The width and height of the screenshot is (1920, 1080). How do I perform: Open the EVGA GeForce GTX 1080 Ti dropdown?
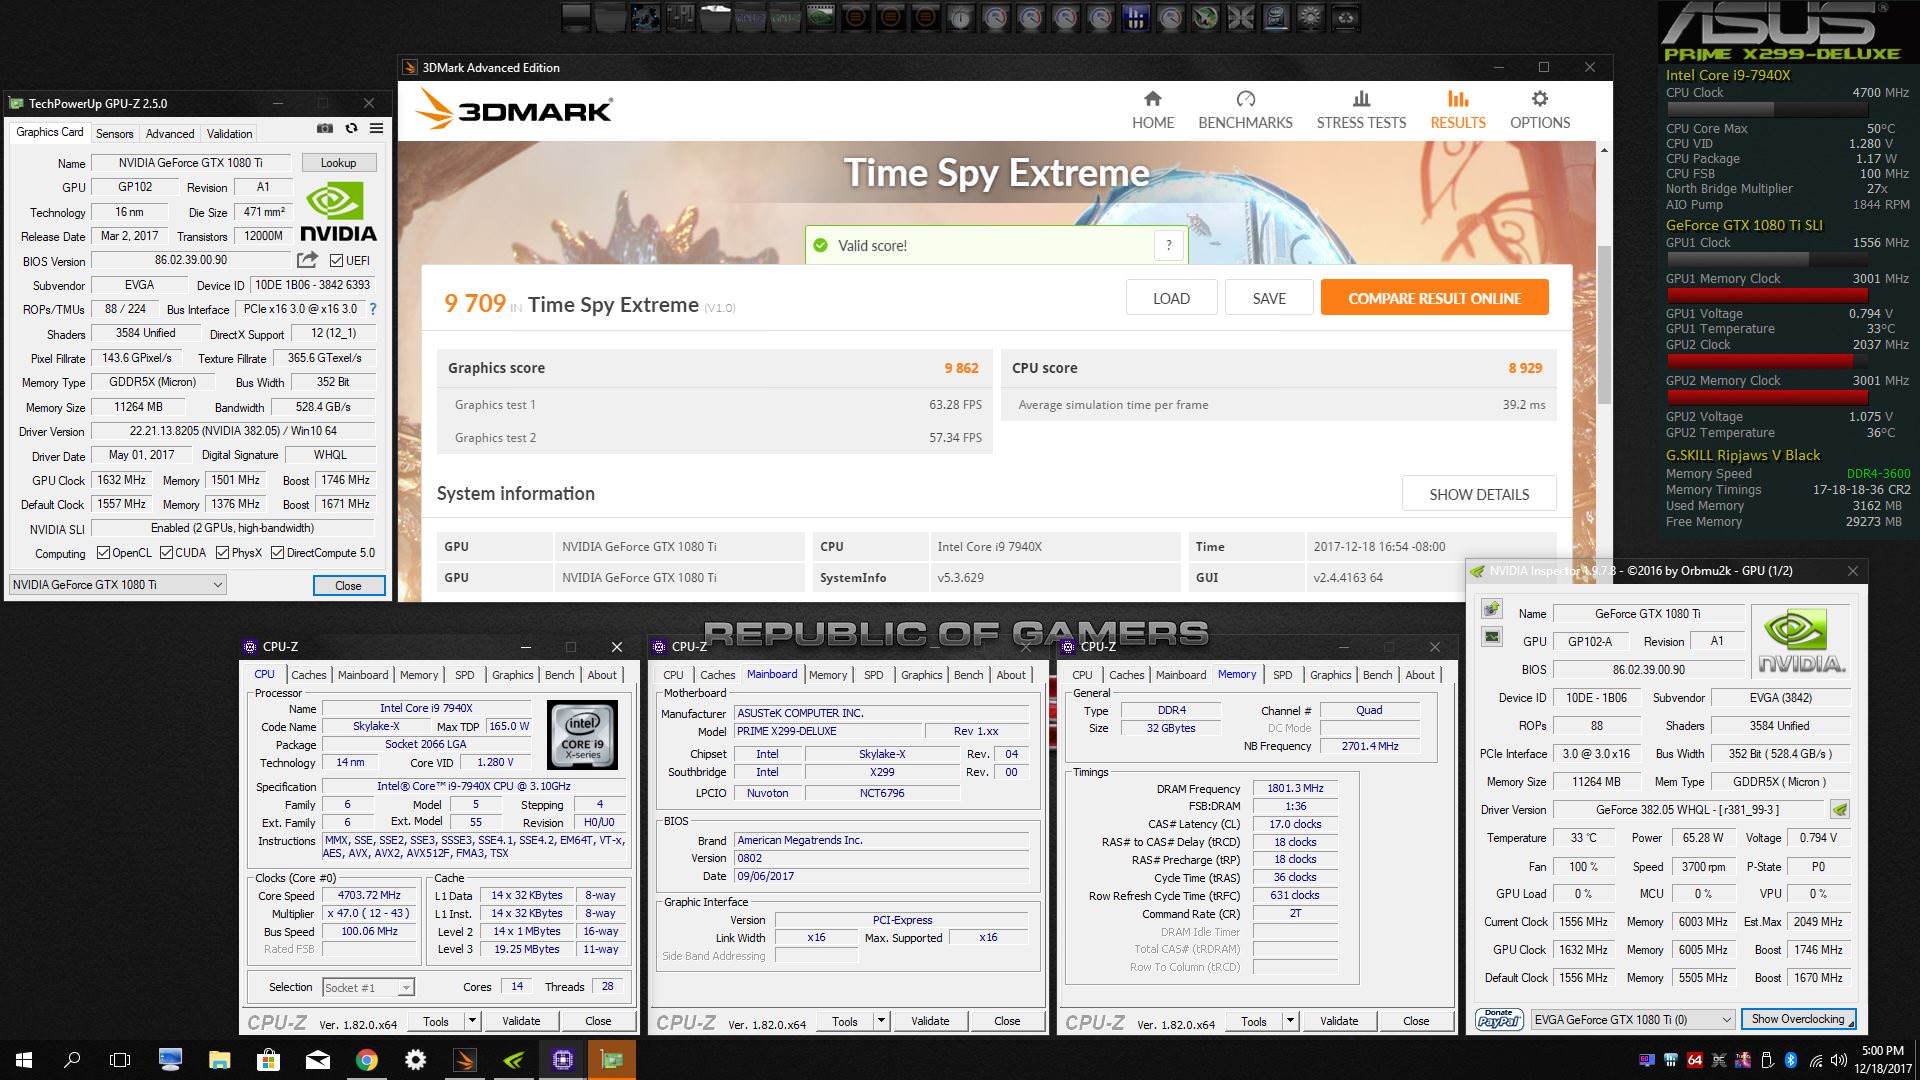(x=1633, y=1019)
